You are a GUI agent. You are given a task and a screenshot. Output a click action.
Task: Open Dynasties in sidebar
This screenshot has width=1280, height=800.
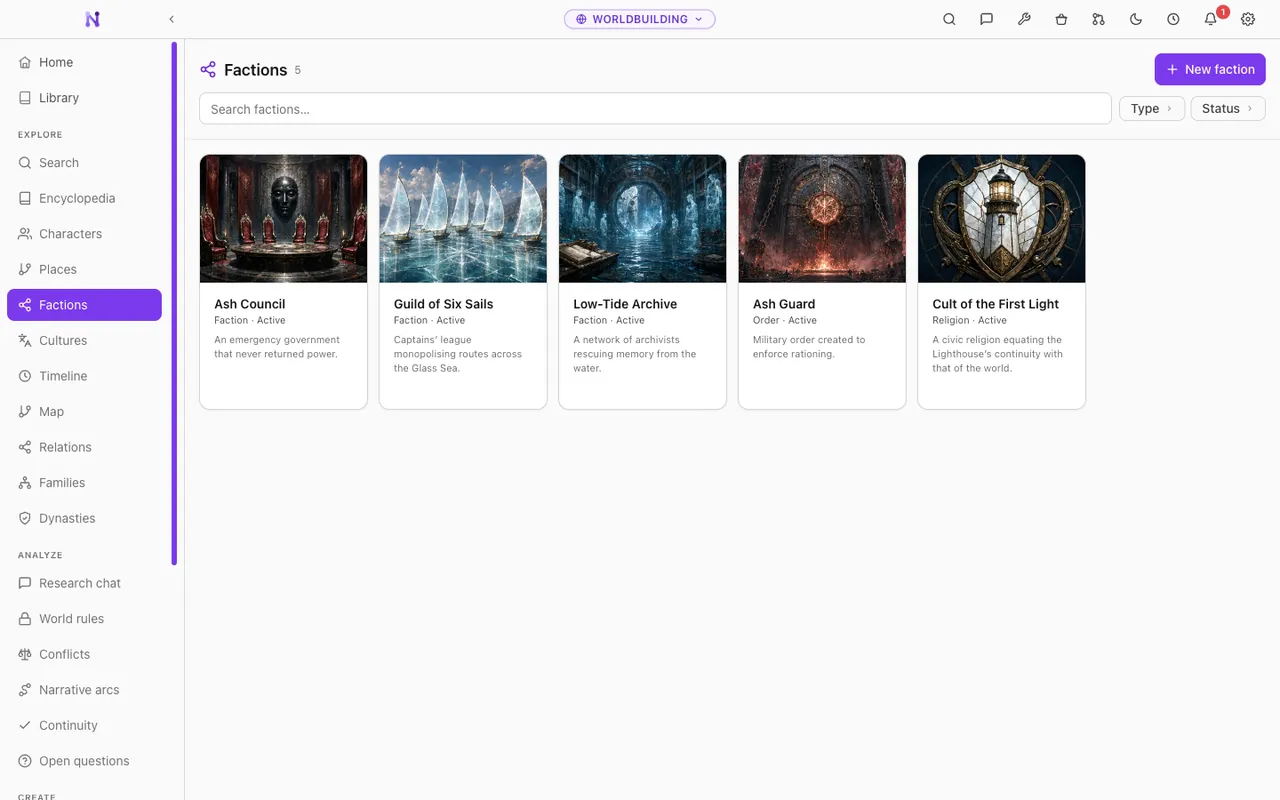pos(84,518)
